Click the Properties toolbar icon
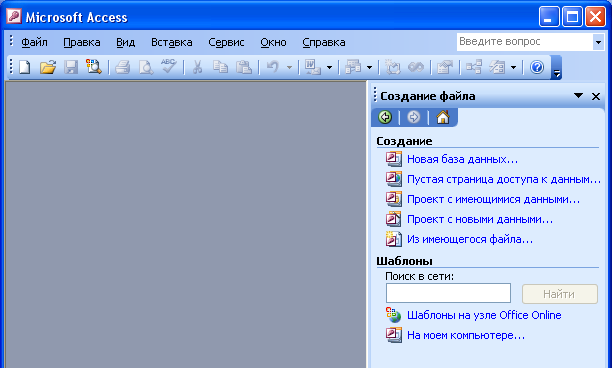Viewport: 612px width, 368px height. (445, 67)
